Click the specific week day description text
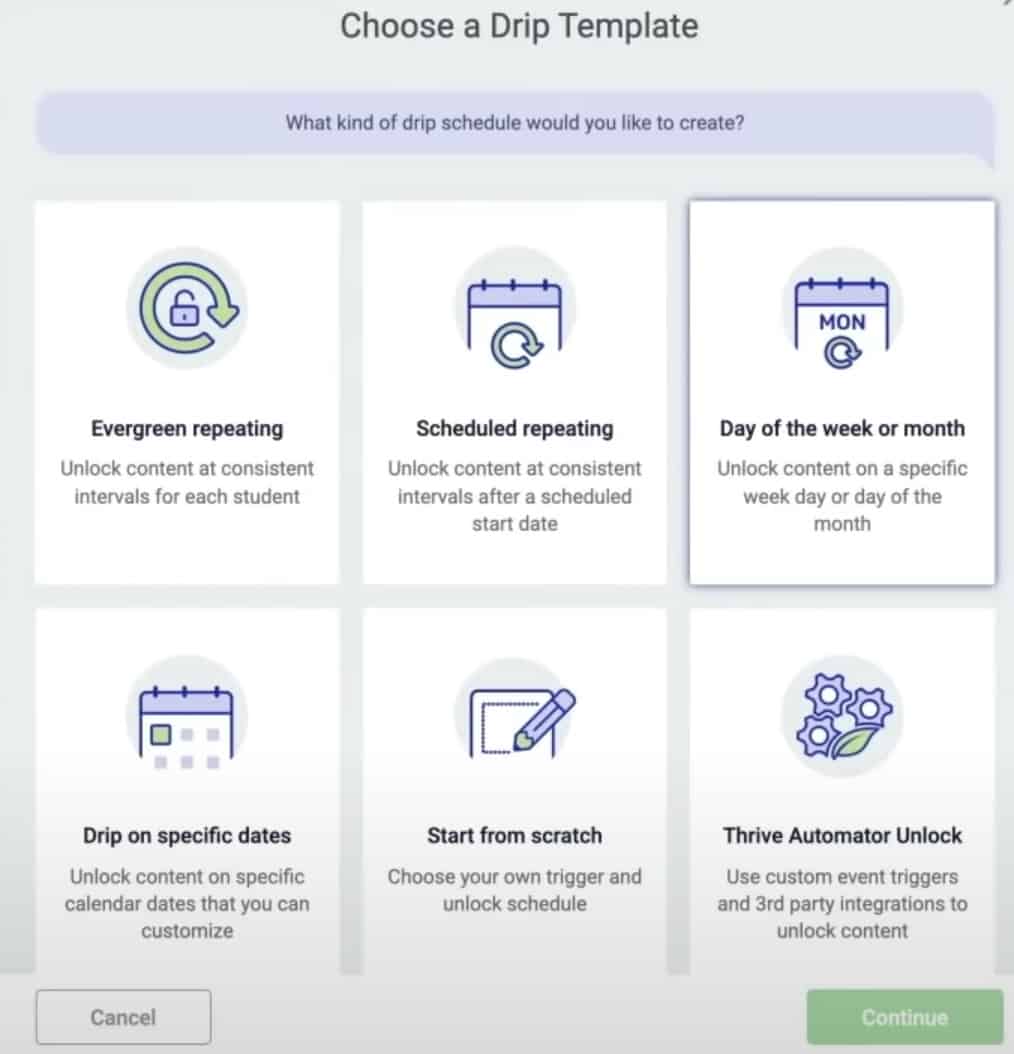 coord(842,496)
